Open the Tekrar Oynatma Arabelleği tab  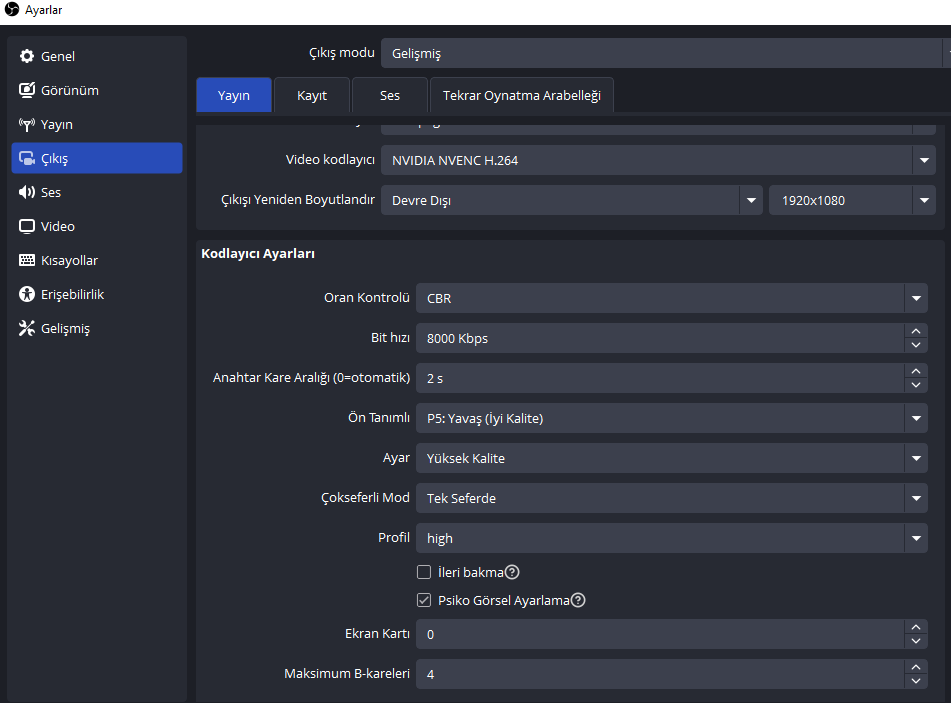coord(522,95)
